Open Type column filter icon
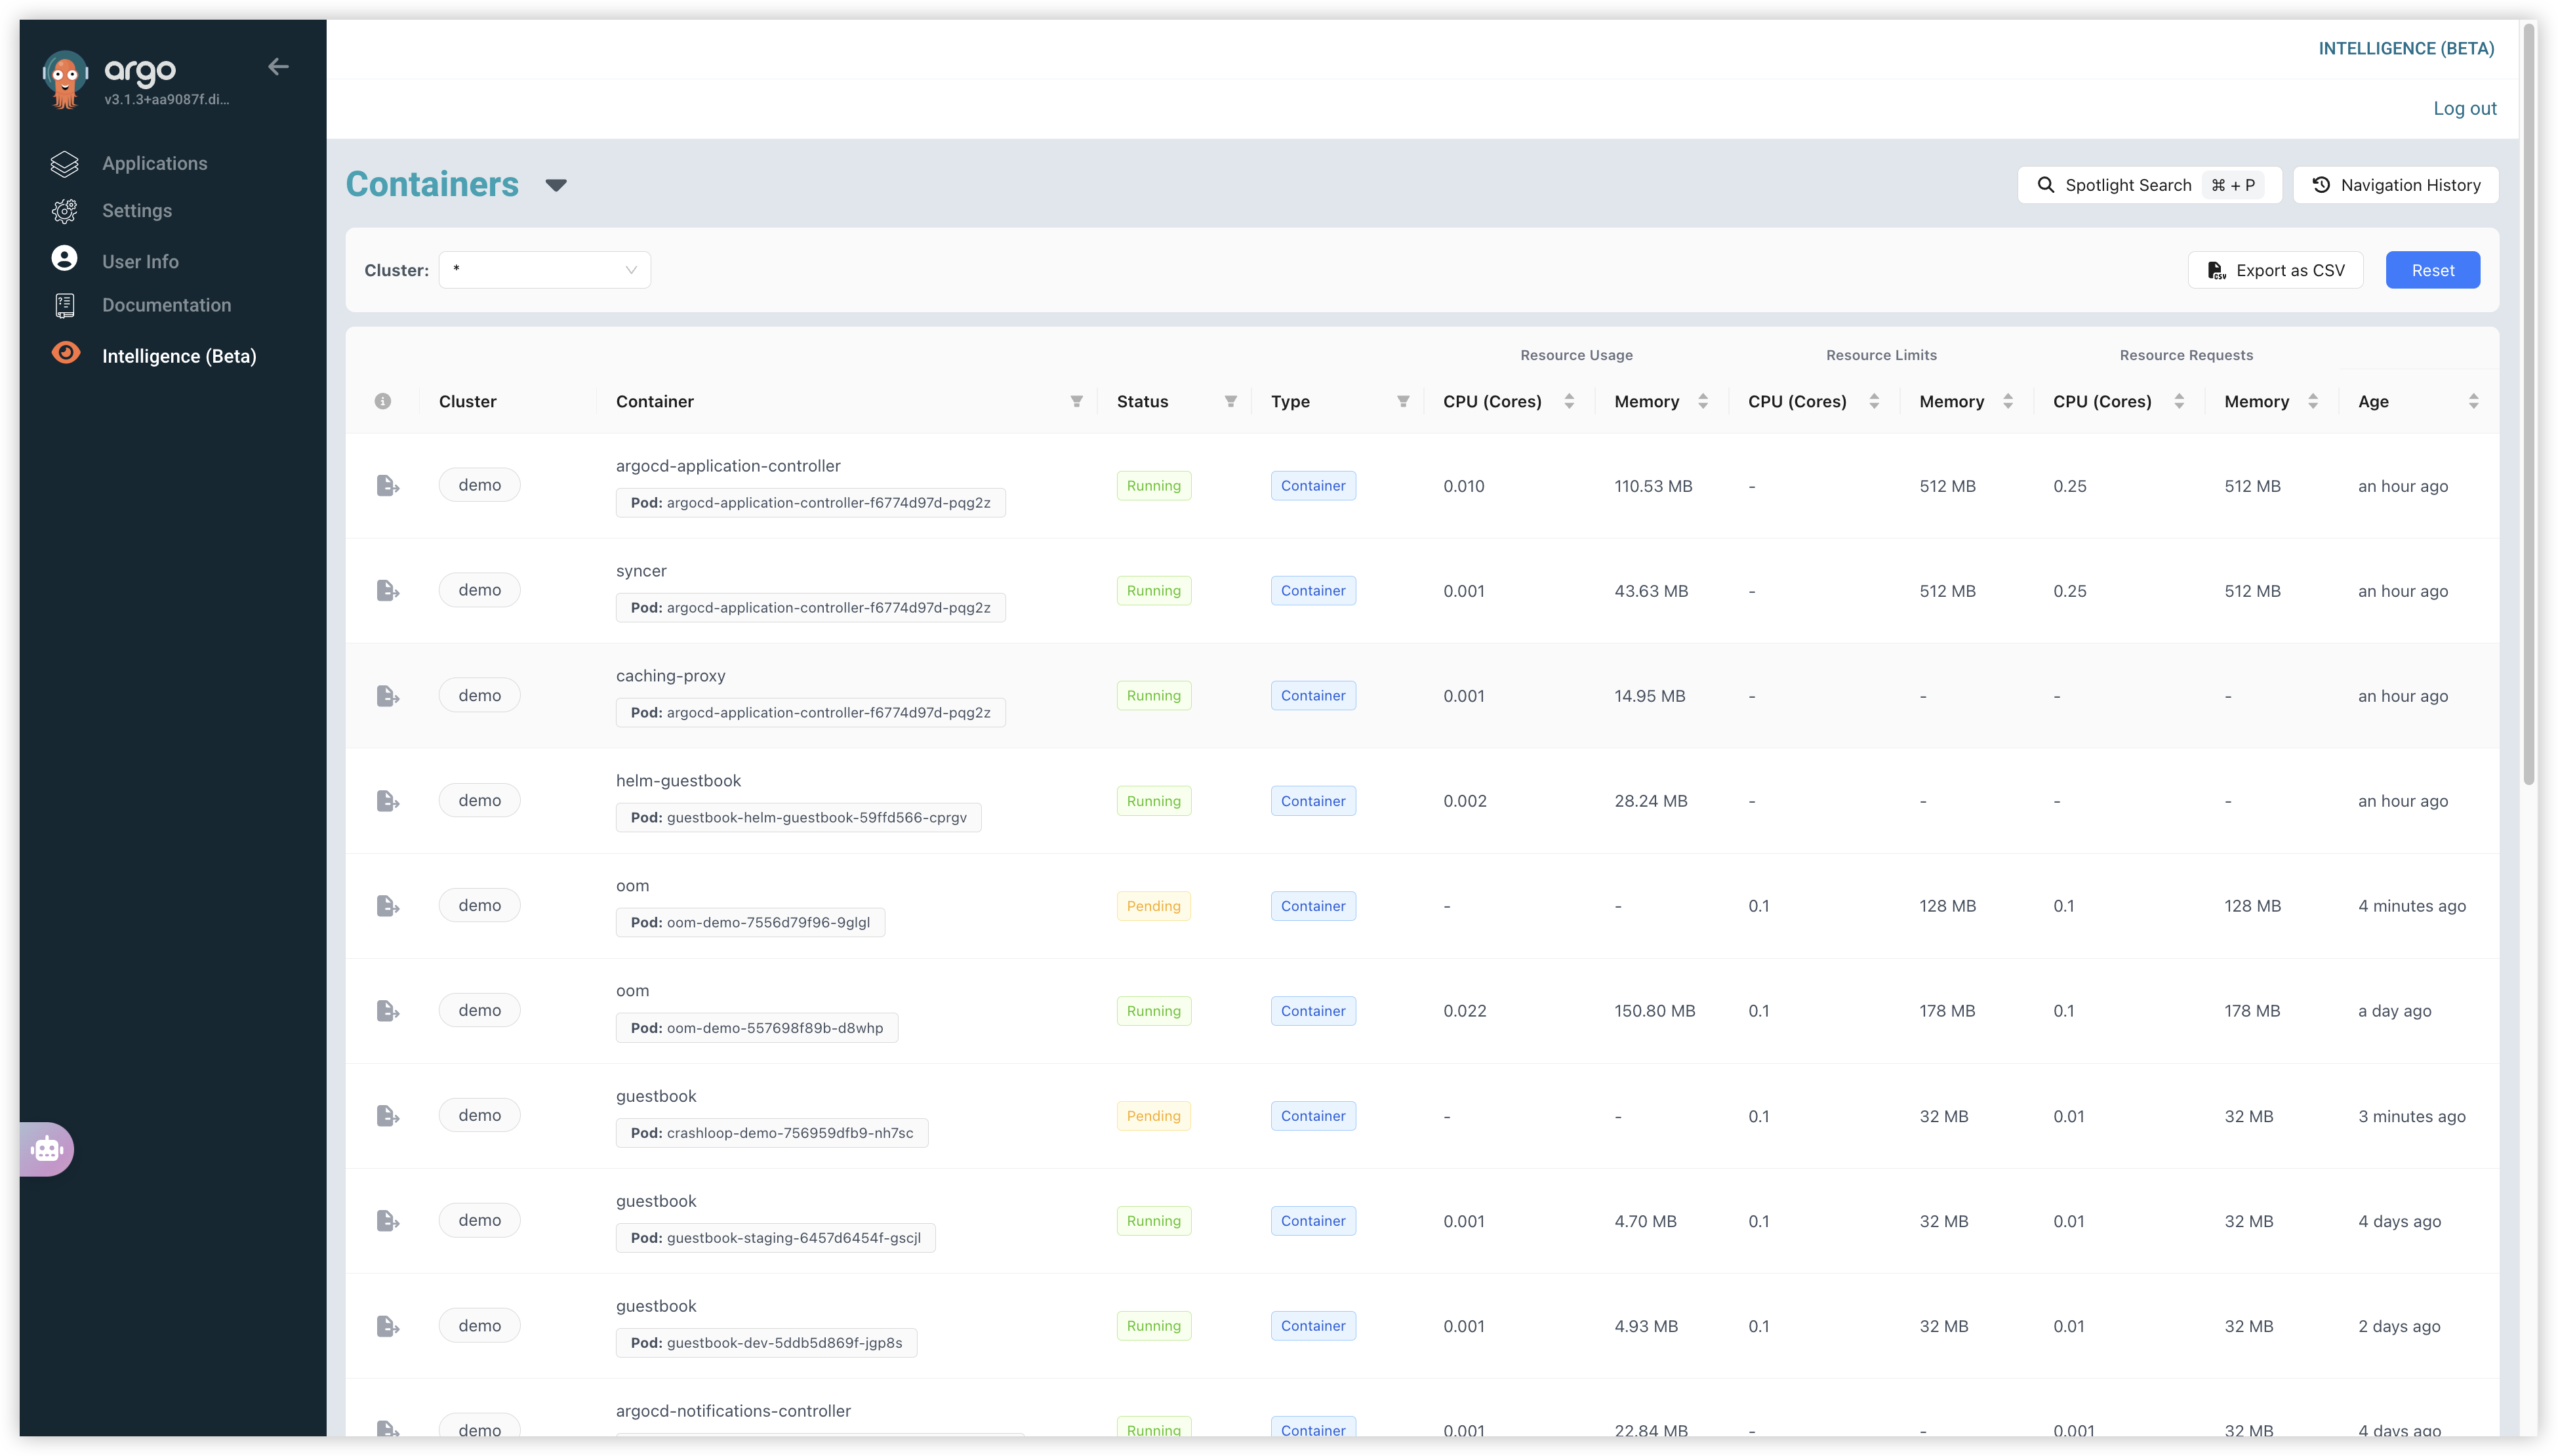The width and height of the screenshot is (2558, 1456). click(x=1402, y=401)
